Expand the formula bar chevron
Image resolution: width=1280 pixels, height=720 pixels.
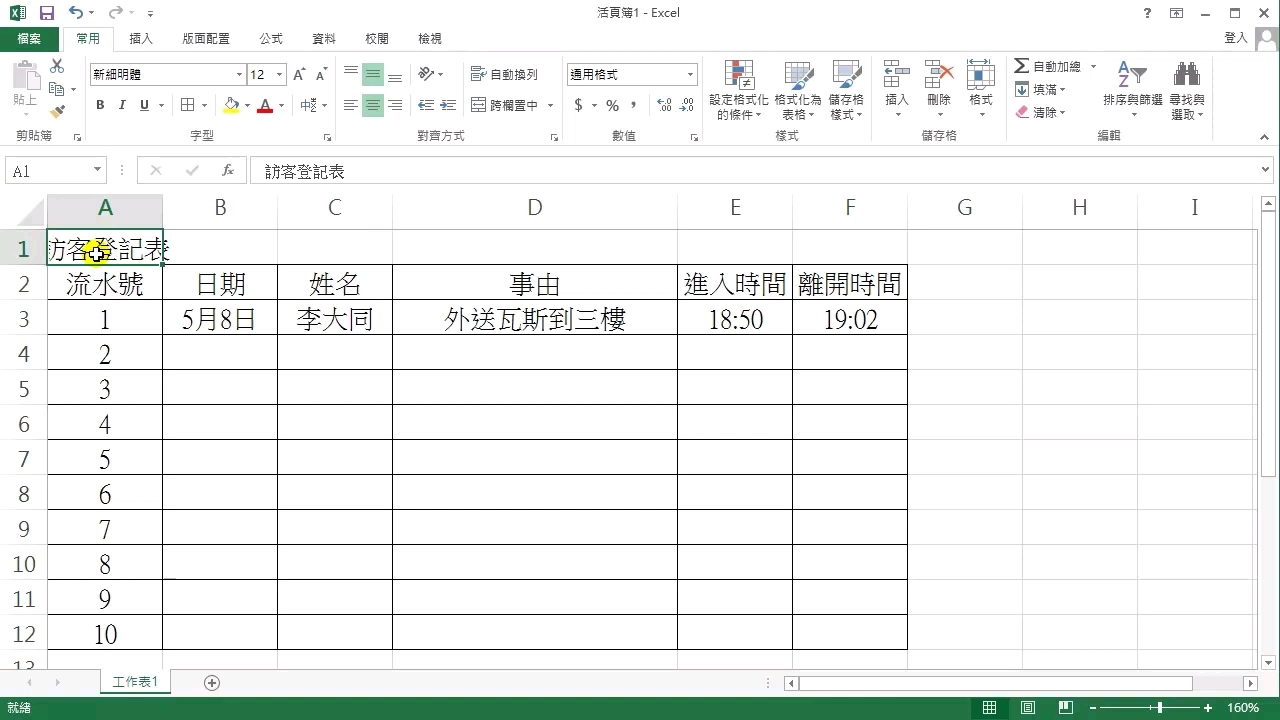click(x=1267, y=171)
